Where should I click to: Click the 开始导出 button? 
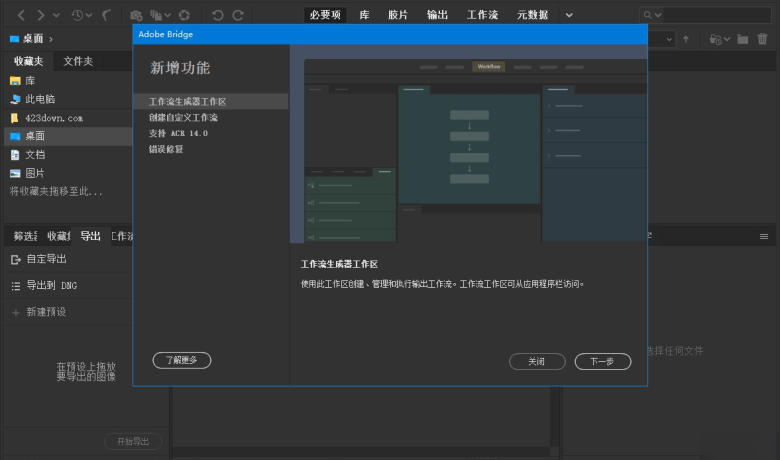(x=133, y=442)
